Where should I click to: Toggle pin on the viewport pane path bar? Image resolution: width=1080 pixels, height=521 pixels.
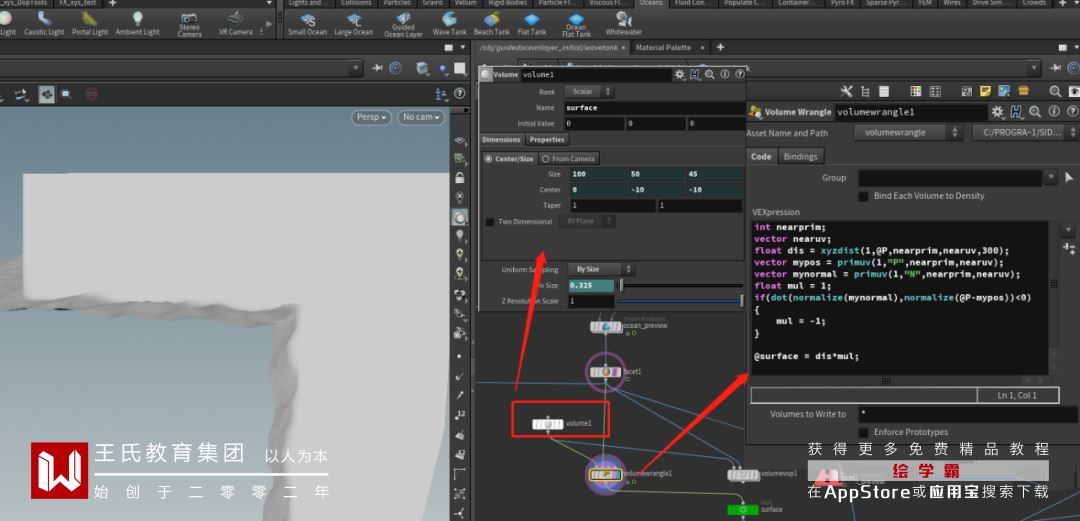tap(377, 68)
